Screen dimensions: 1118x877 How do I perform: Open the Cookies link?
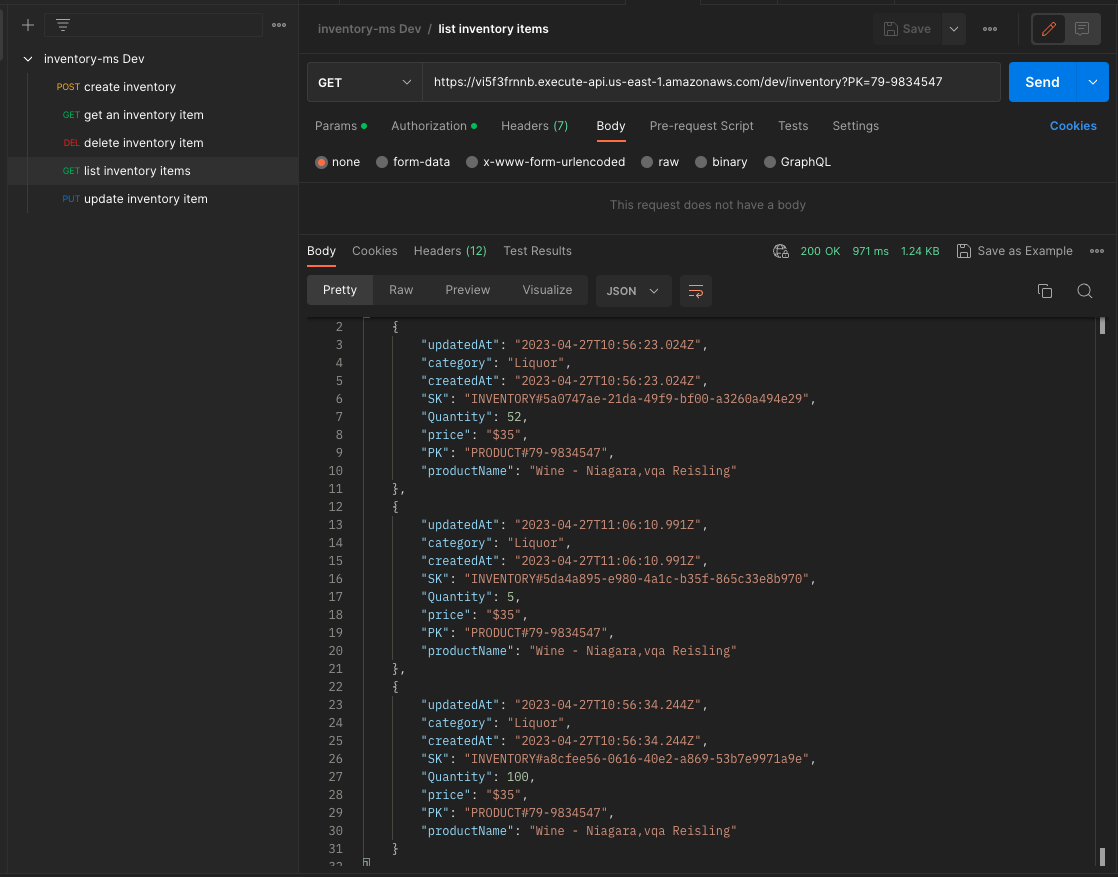(1072, 125)
